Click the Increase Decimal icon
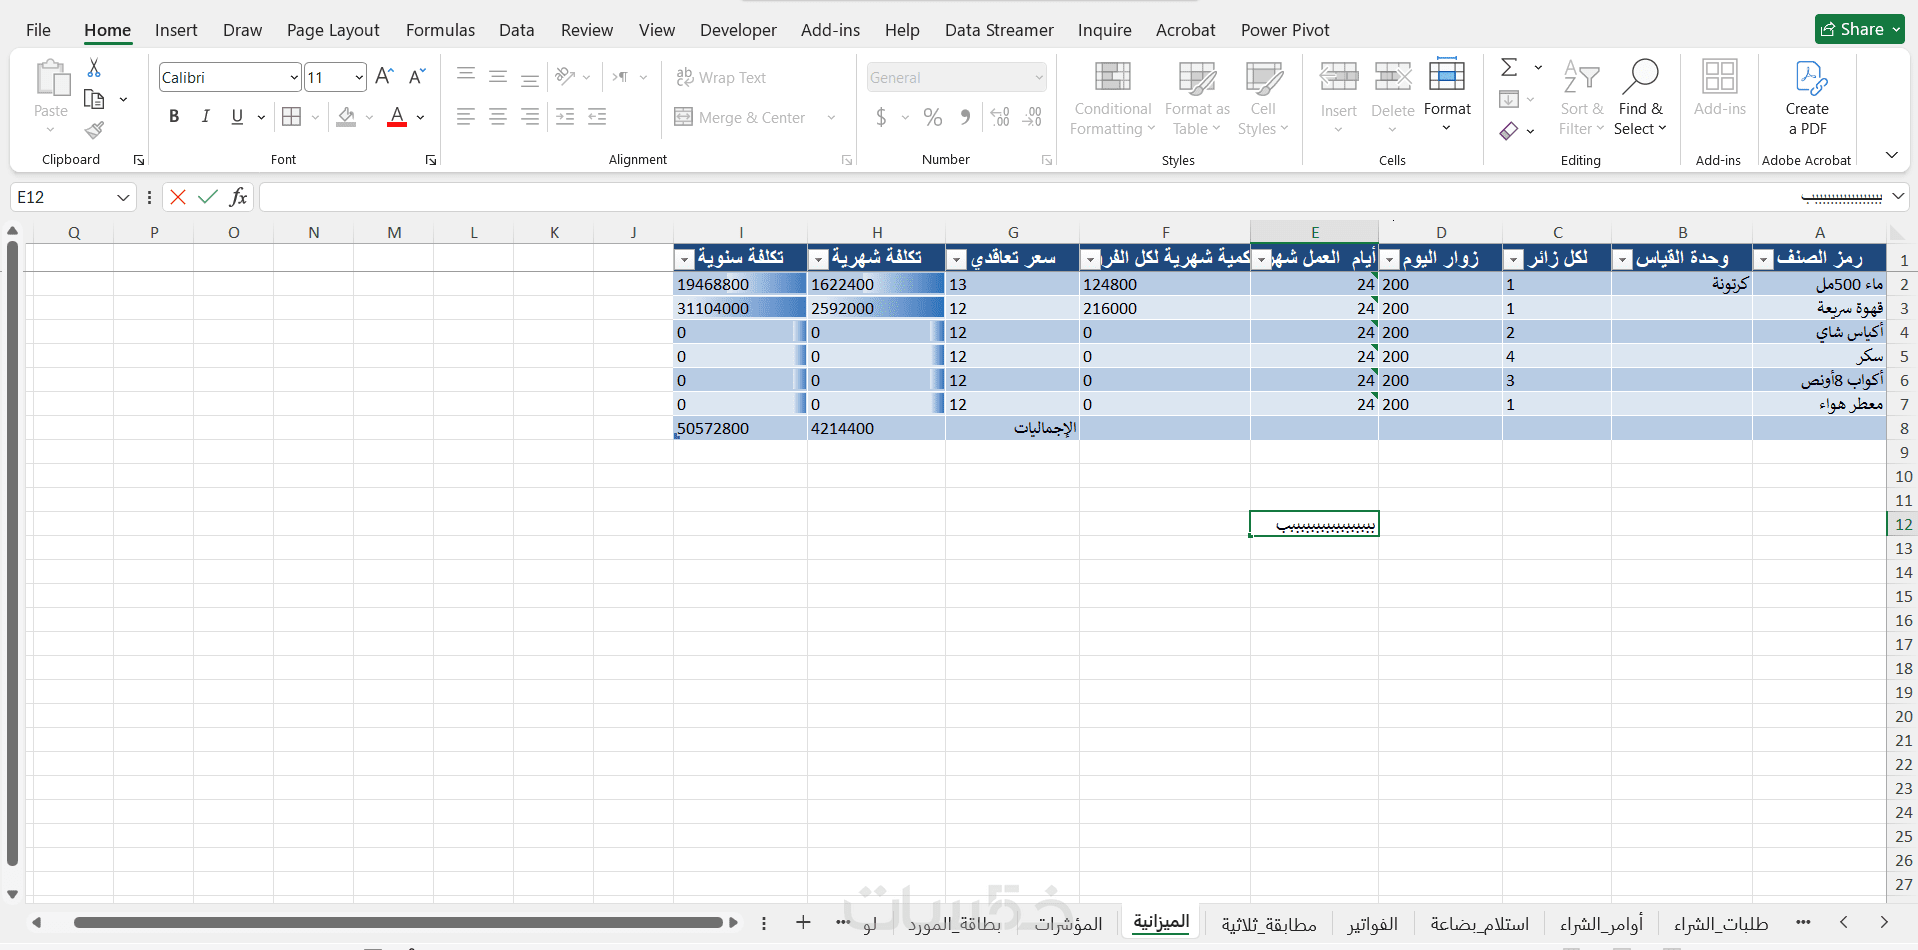This screenshot has width=1918, height=950. [x=1000, y=117]
